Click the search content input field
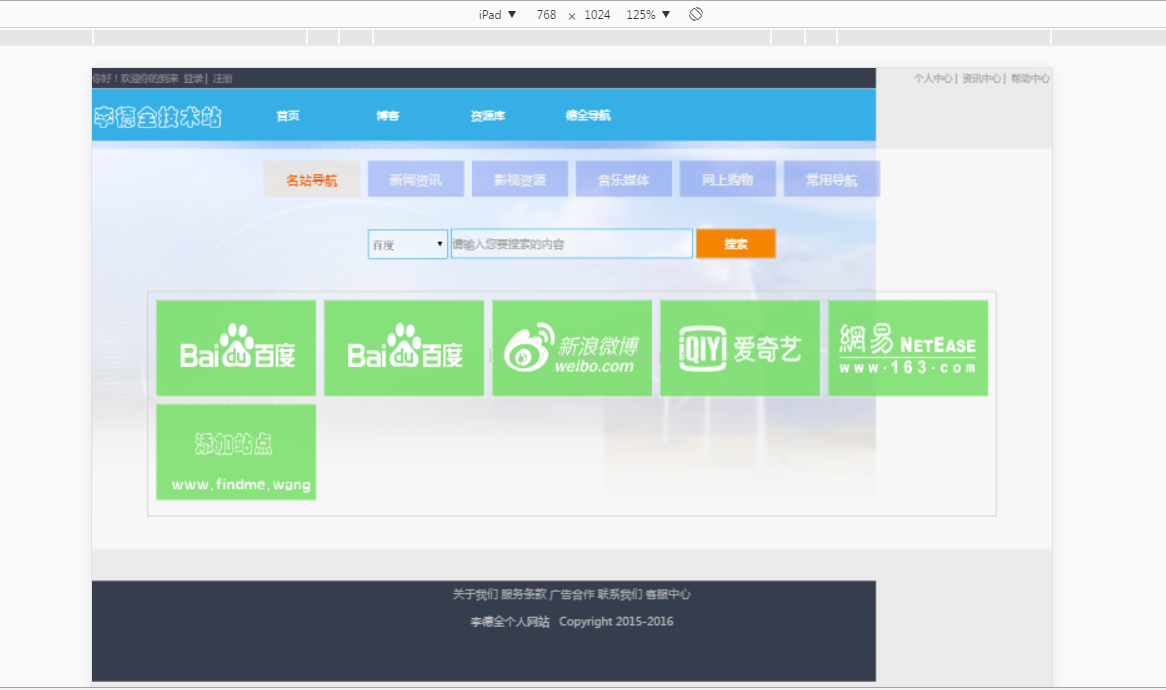The image size is (1166, 690). click(572, 244)
